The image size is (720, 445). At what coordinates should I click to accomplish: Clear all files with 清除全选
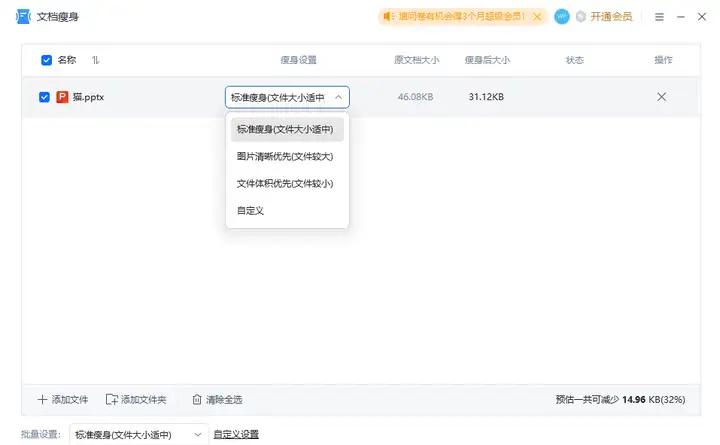(217, 399)
